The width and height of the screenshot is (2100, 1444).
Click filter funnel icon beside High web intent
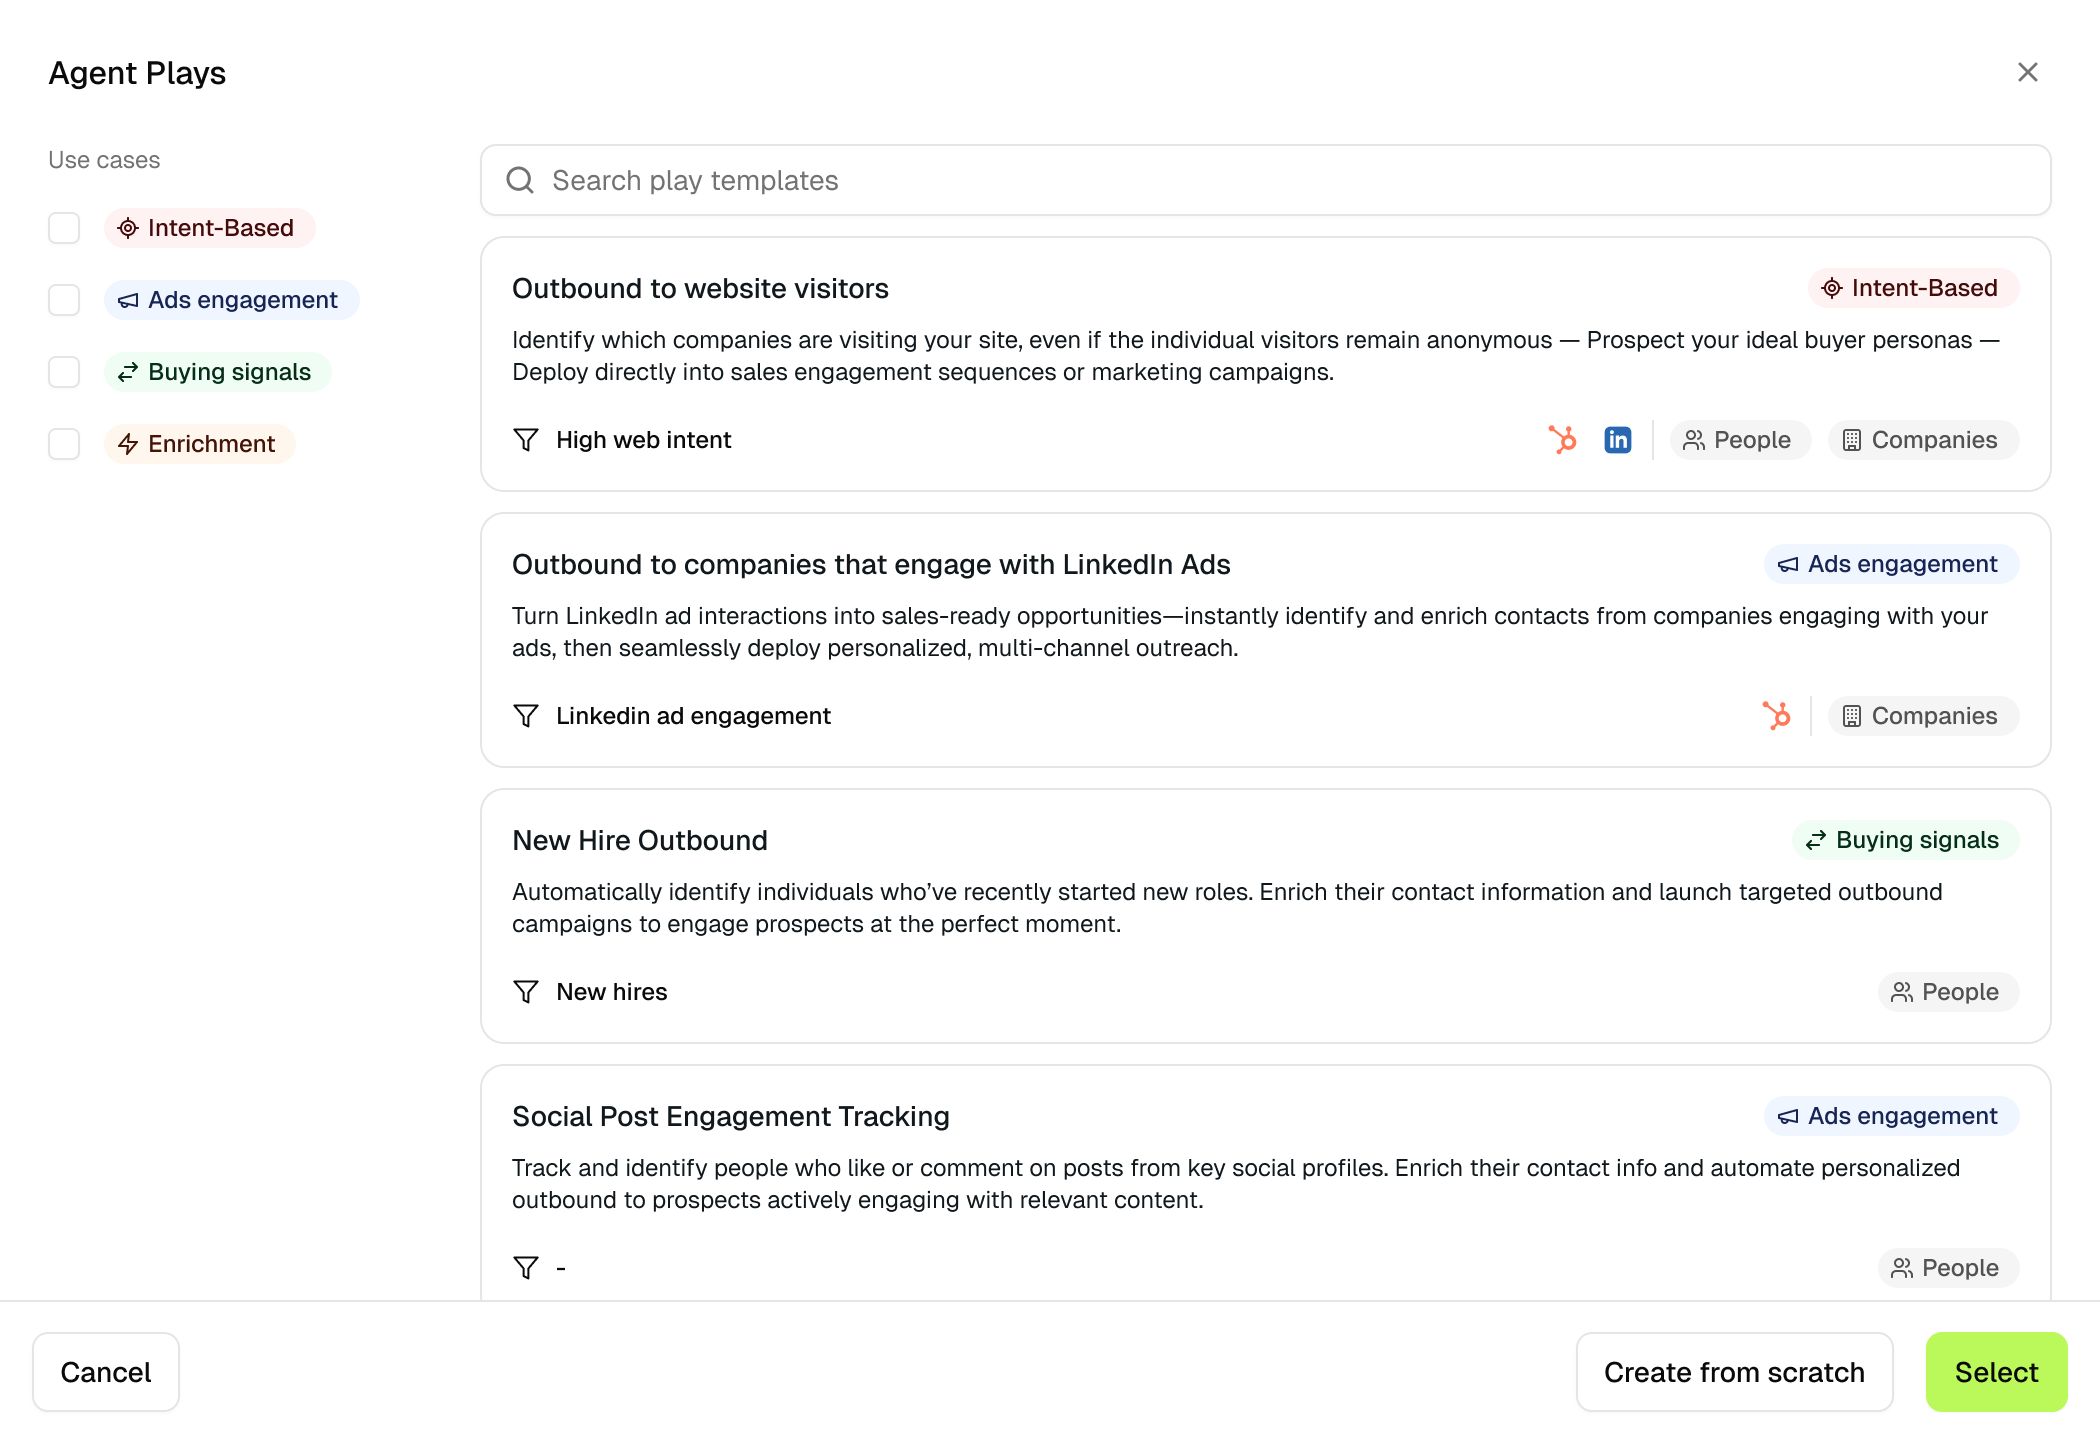point(526,440)
